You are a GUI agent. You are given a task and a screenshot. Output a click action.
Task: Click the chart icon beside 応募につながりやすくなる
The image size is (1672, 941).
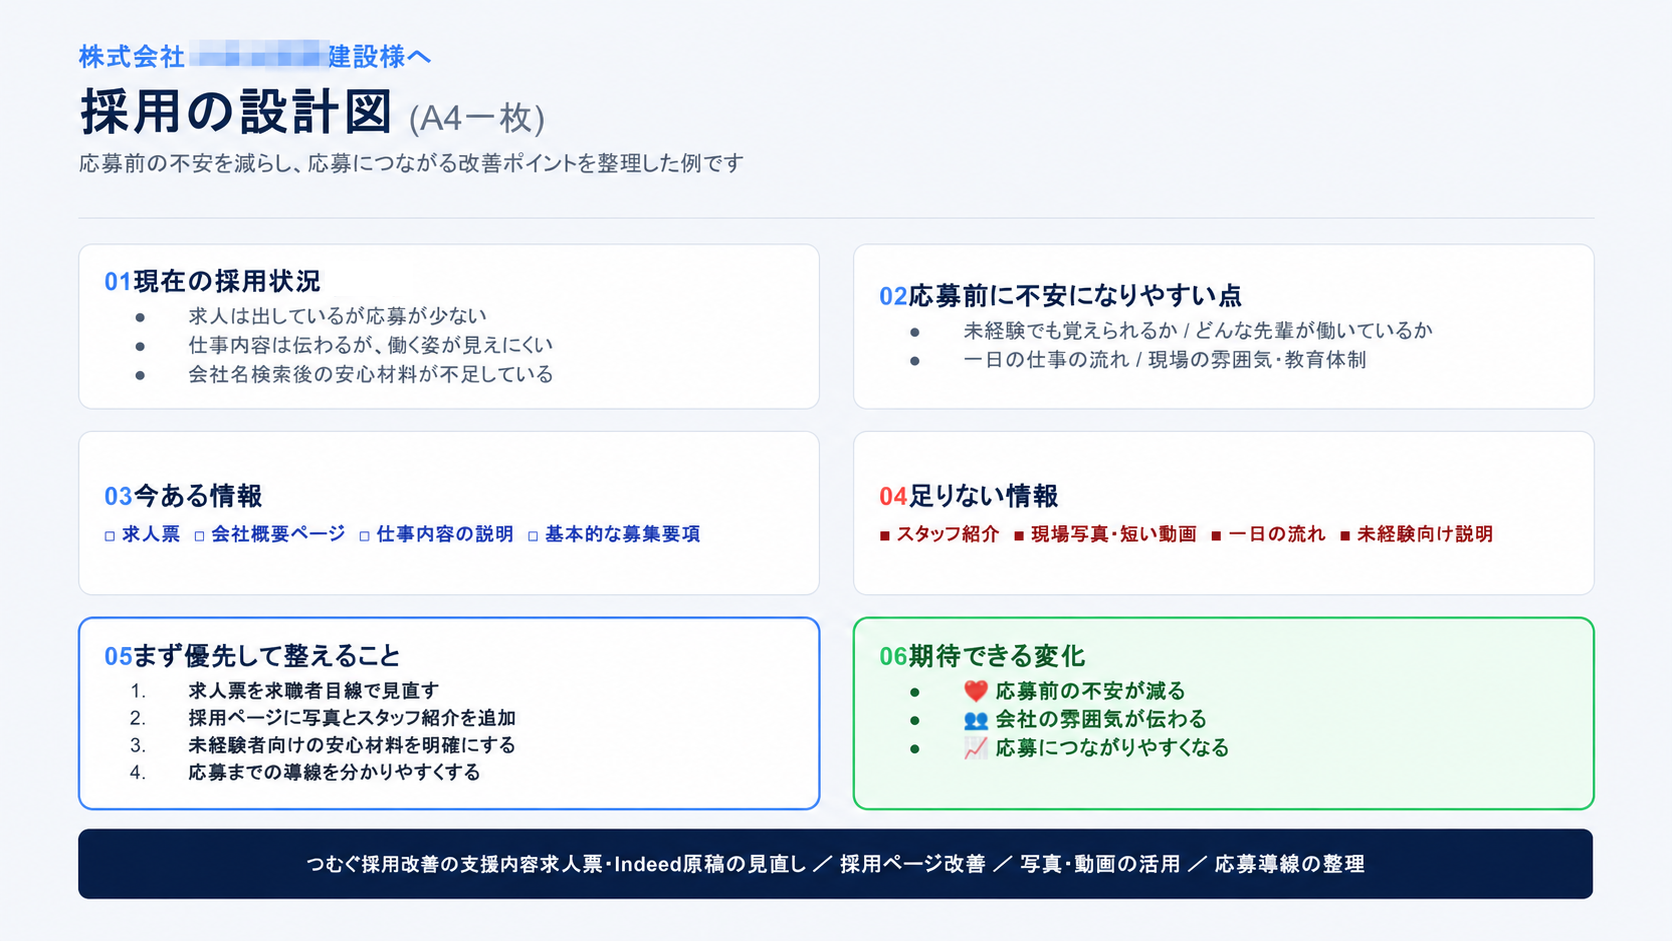(976, 748)
